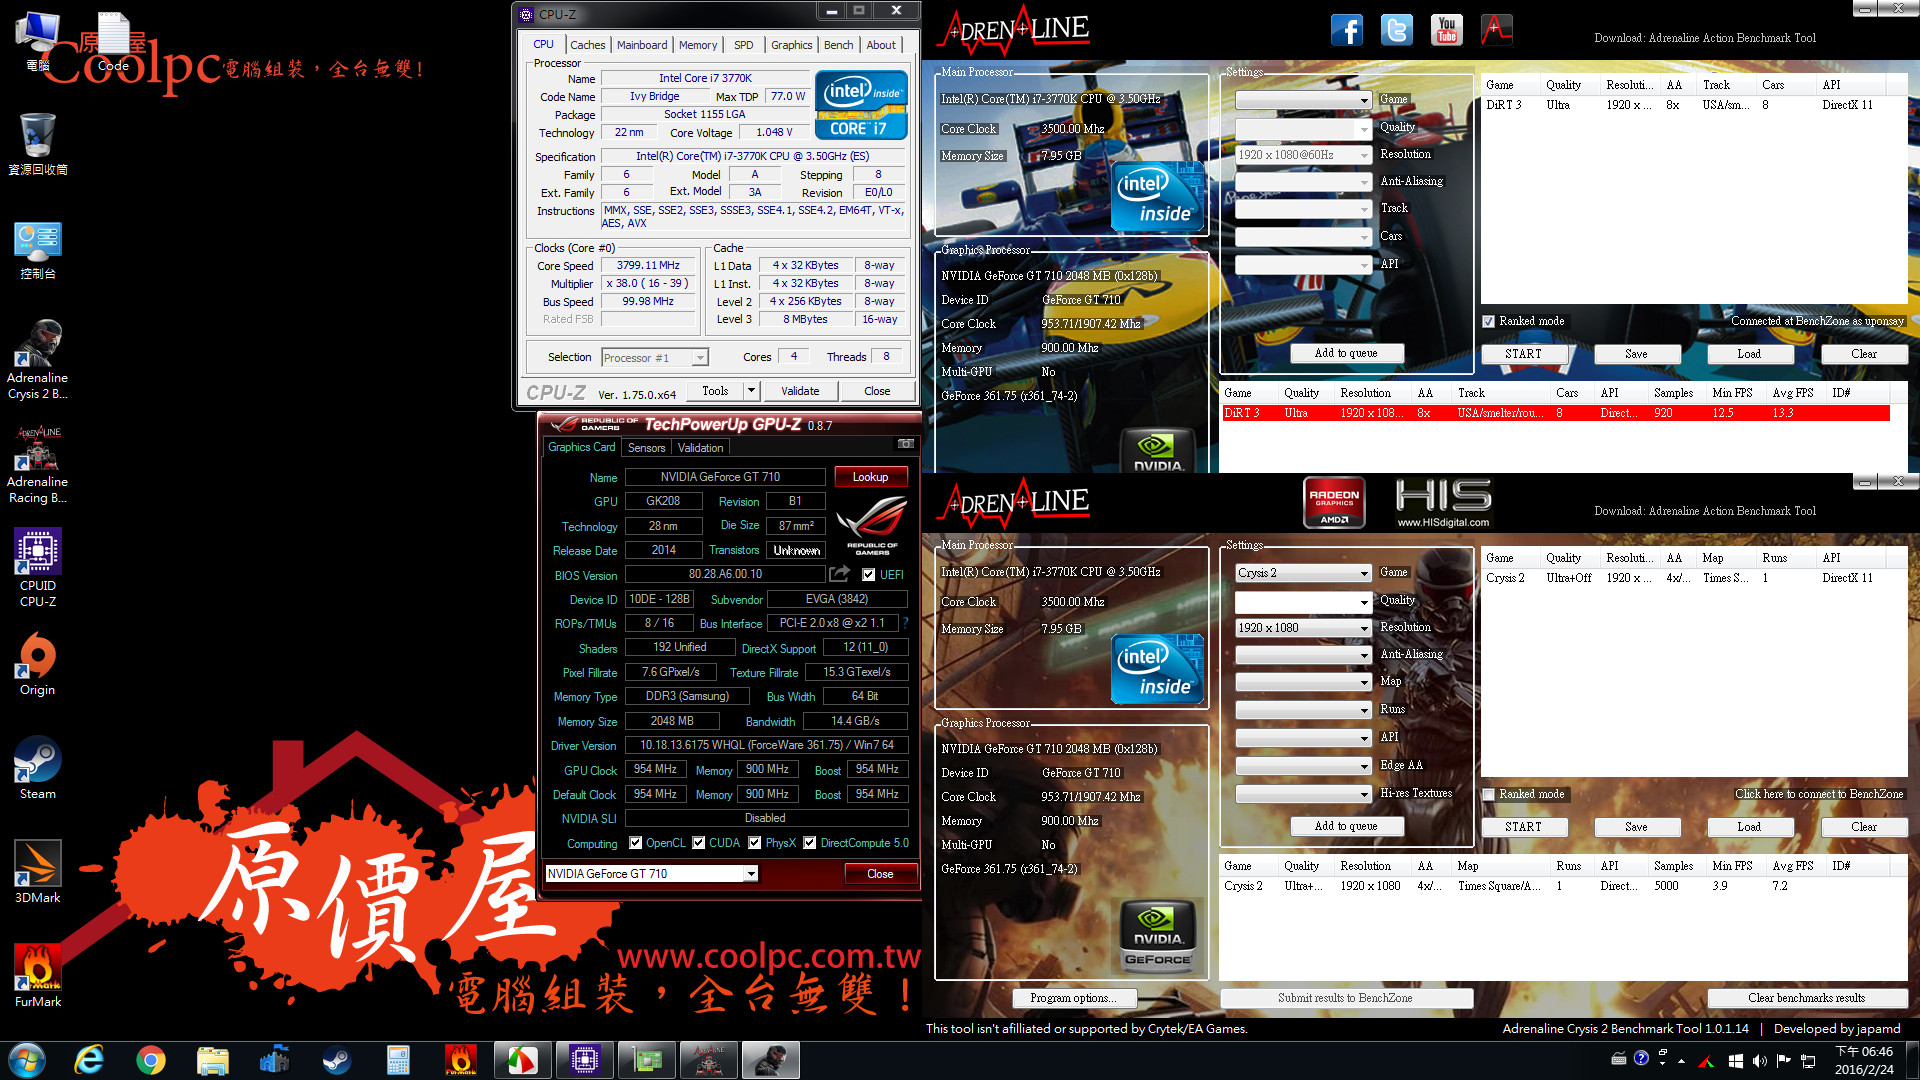Click Clear benchmarks results button
Viewport: 1920px width, 1080px height.
(1806, 998)
